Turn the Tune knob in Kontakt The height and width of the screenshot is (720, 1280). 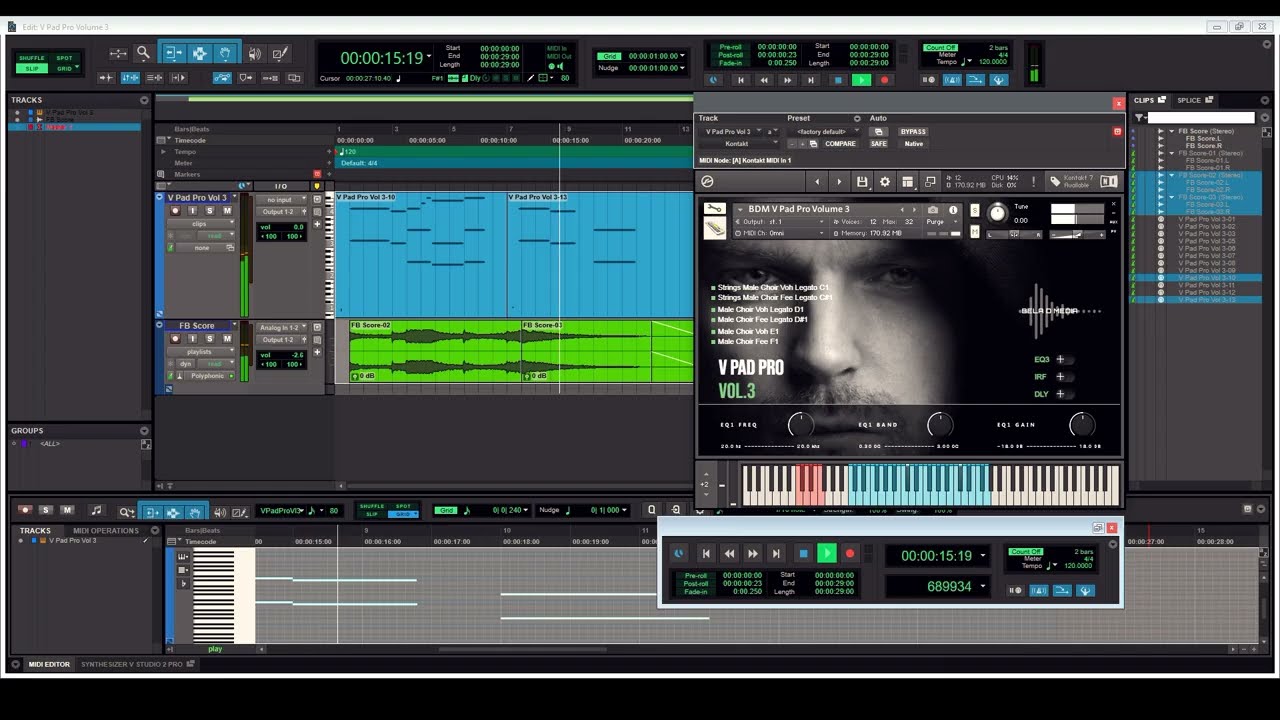click(997, 213)
